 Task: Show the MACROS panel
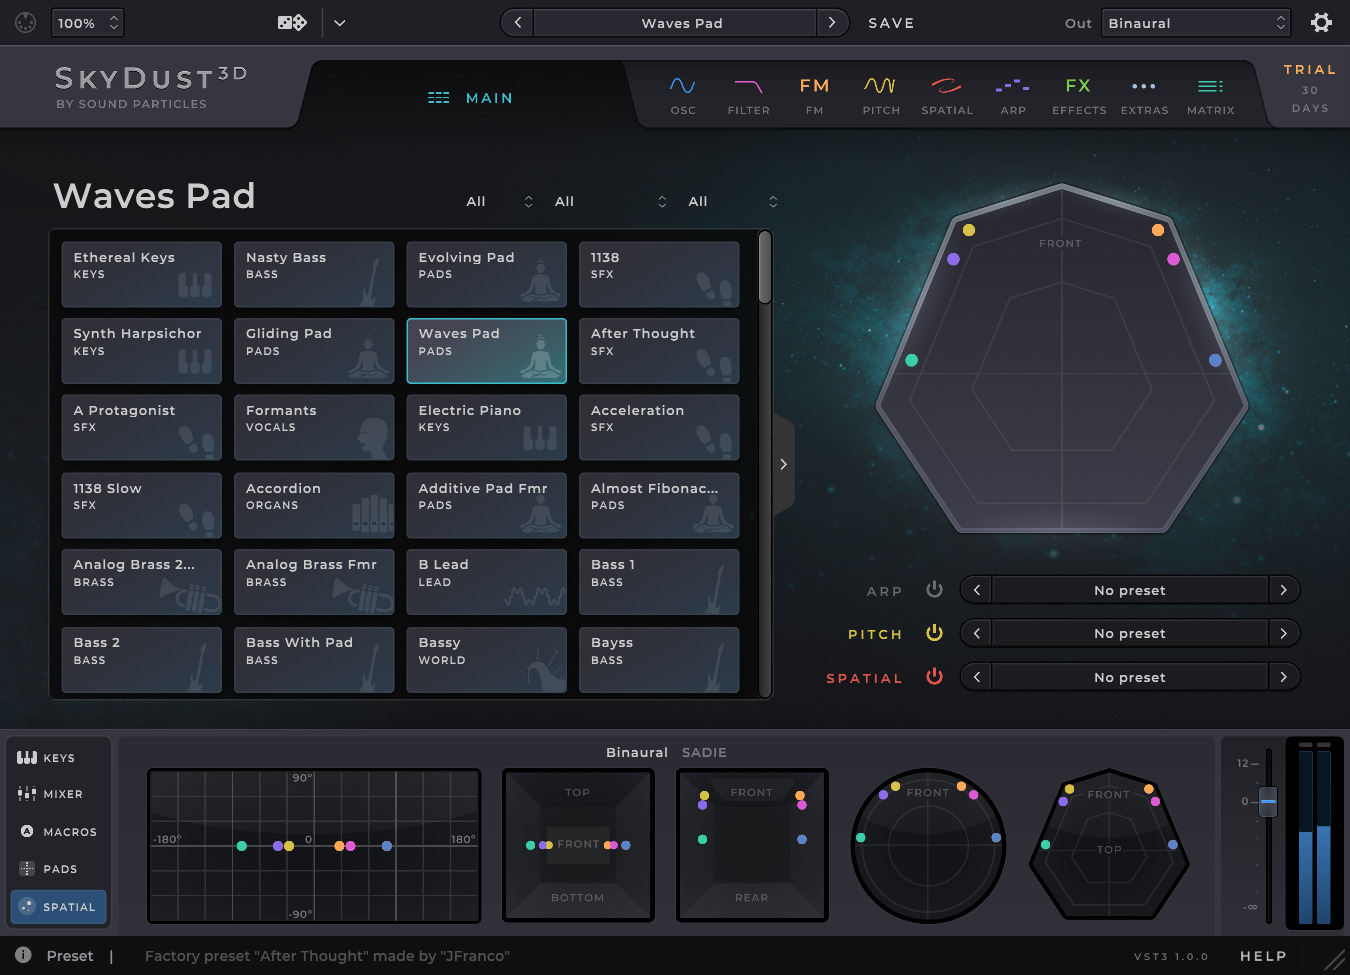pyautogui.click(x=57, y=831)
